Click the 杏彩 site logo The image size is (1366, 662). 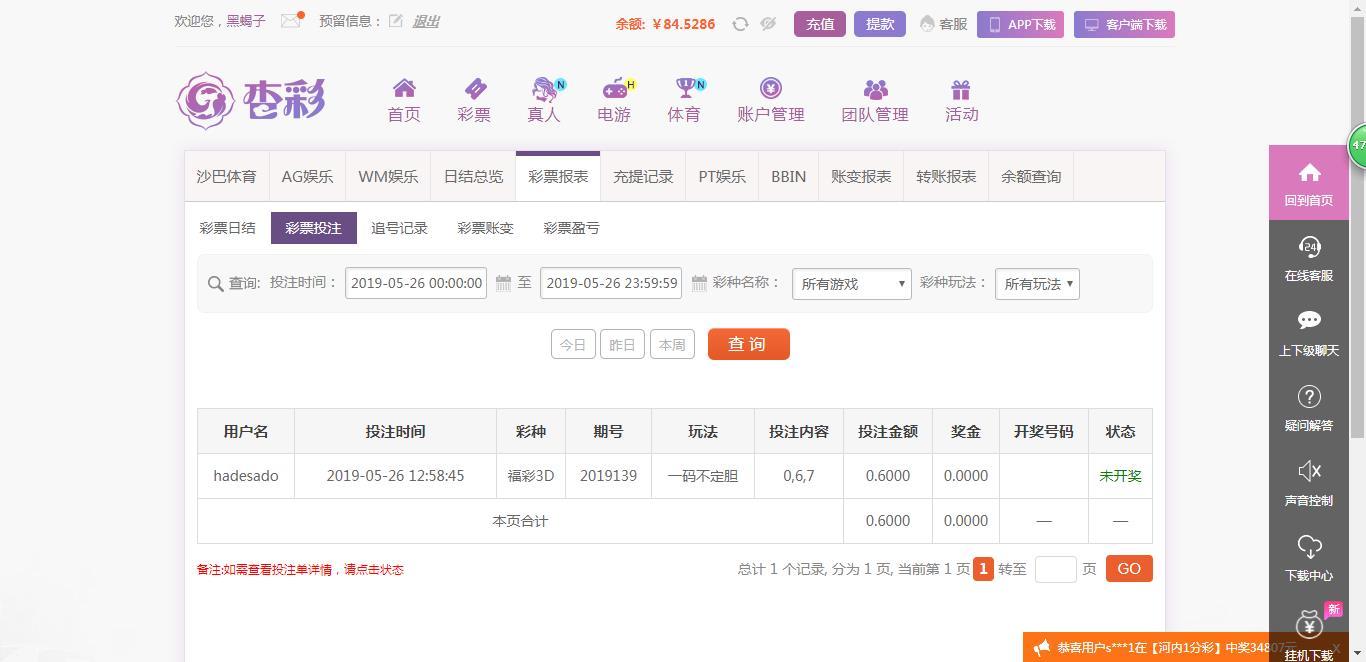pos(251,100)
